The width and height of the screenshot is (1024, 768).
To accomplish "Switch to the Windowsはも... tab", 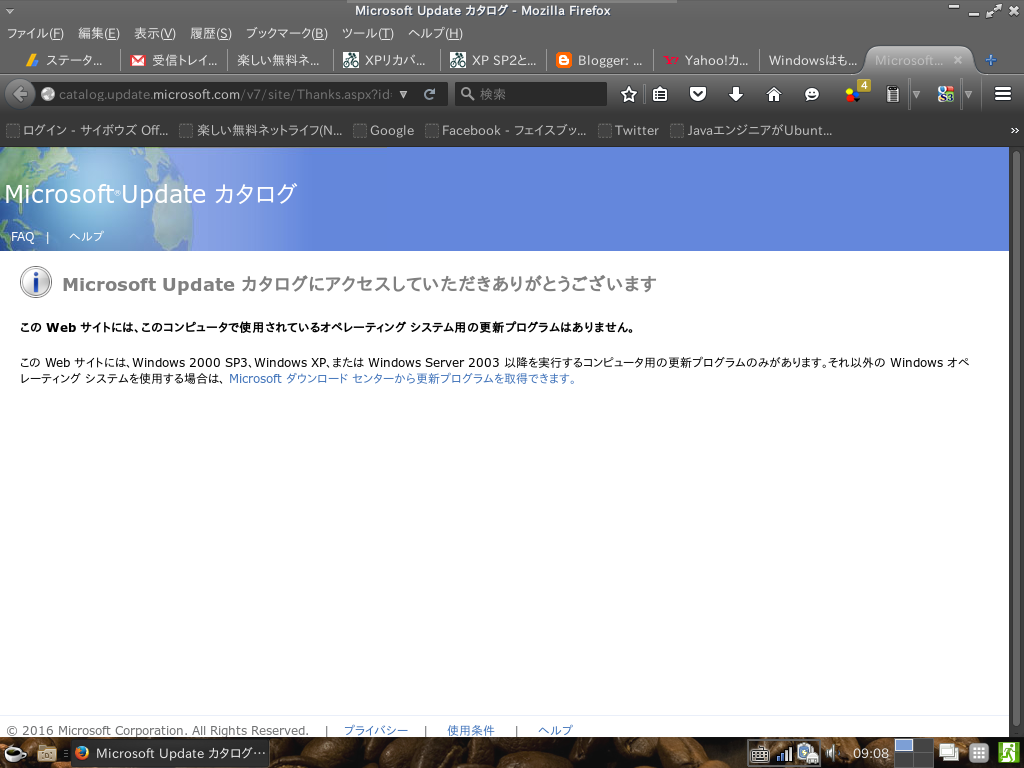I will click(x=812, y=61).
